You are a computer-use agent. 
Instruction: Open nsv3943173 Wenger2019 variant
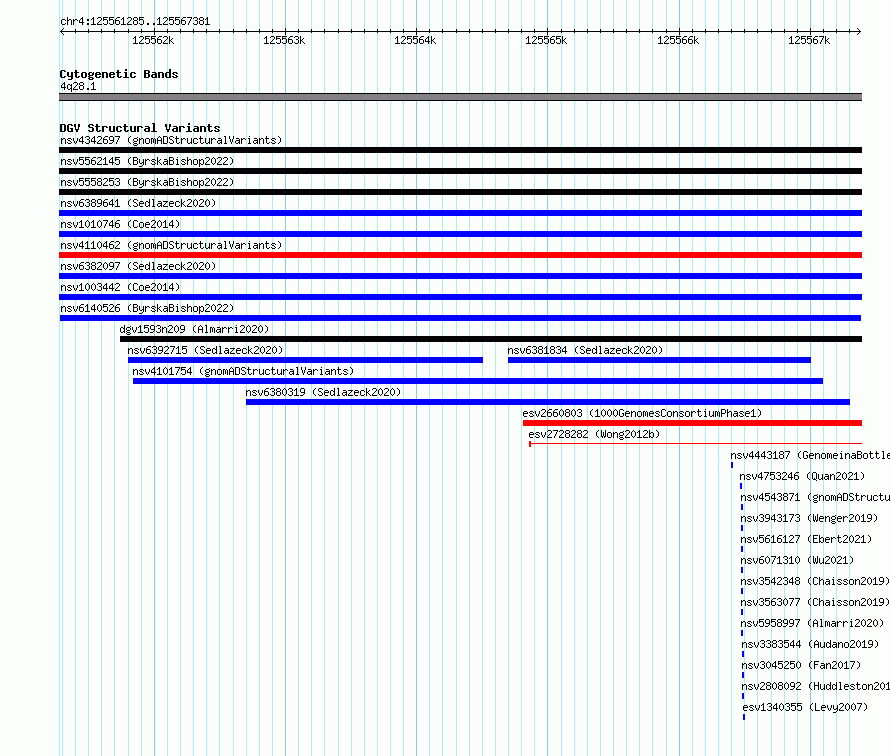(x=809, y=518)
